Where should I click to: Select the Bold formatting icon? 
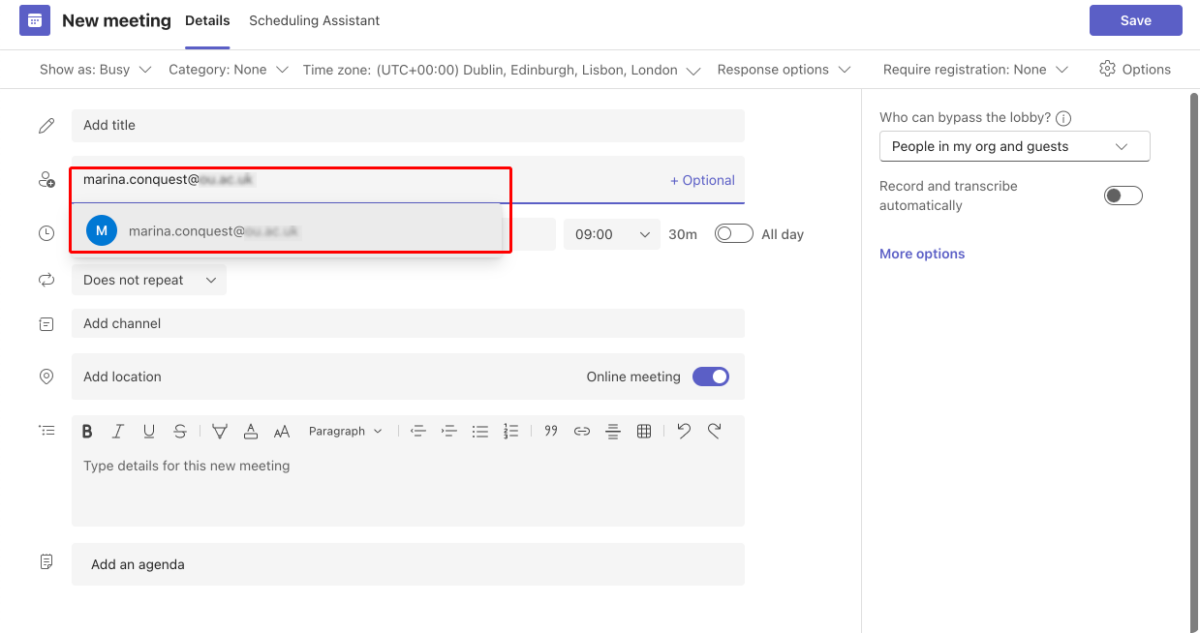87,430
